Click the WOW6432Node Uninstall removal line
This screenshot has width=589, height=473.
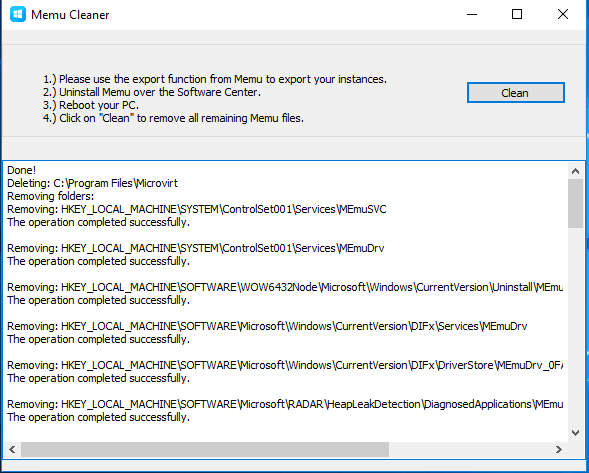[x=285, y=287]
